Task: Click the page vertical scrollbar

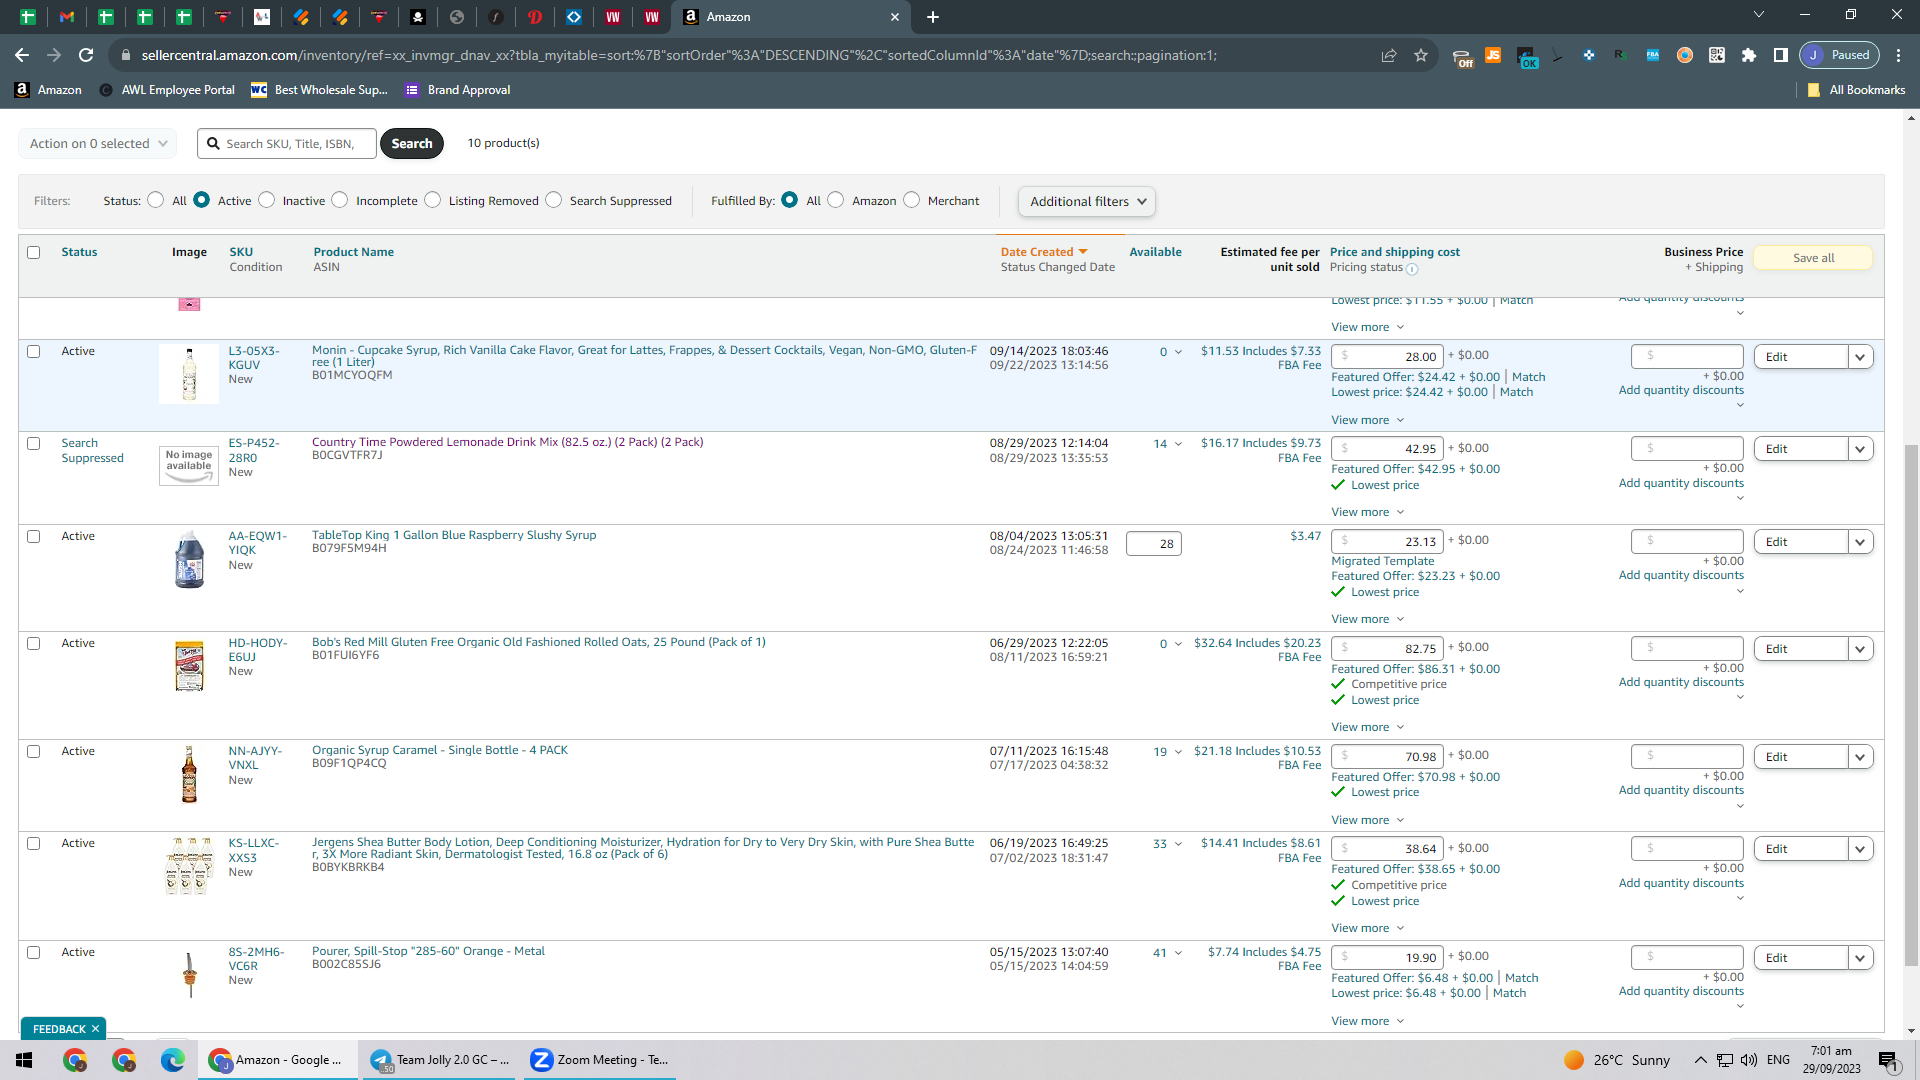Action: click(1911, 705)
